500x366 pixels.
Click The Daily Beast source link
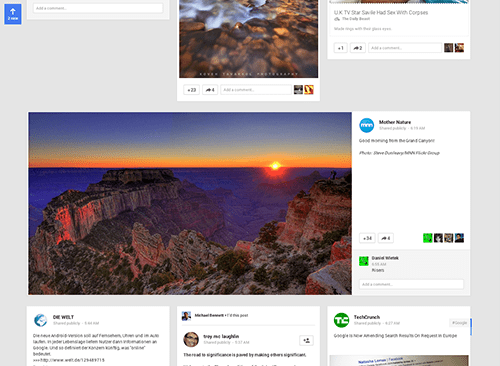click(356, 19)
